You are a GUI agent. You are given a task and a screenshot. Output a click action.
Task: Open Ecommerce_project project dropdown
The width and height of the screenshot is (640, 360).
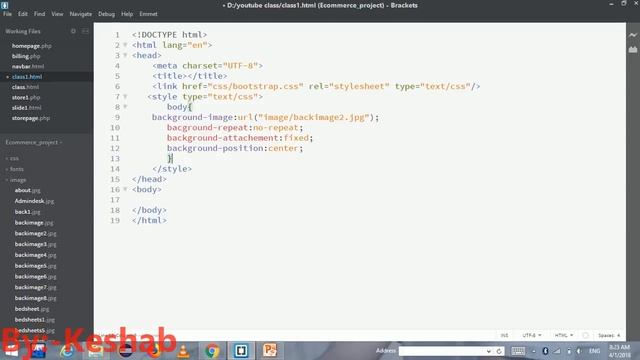click(34, 142)
